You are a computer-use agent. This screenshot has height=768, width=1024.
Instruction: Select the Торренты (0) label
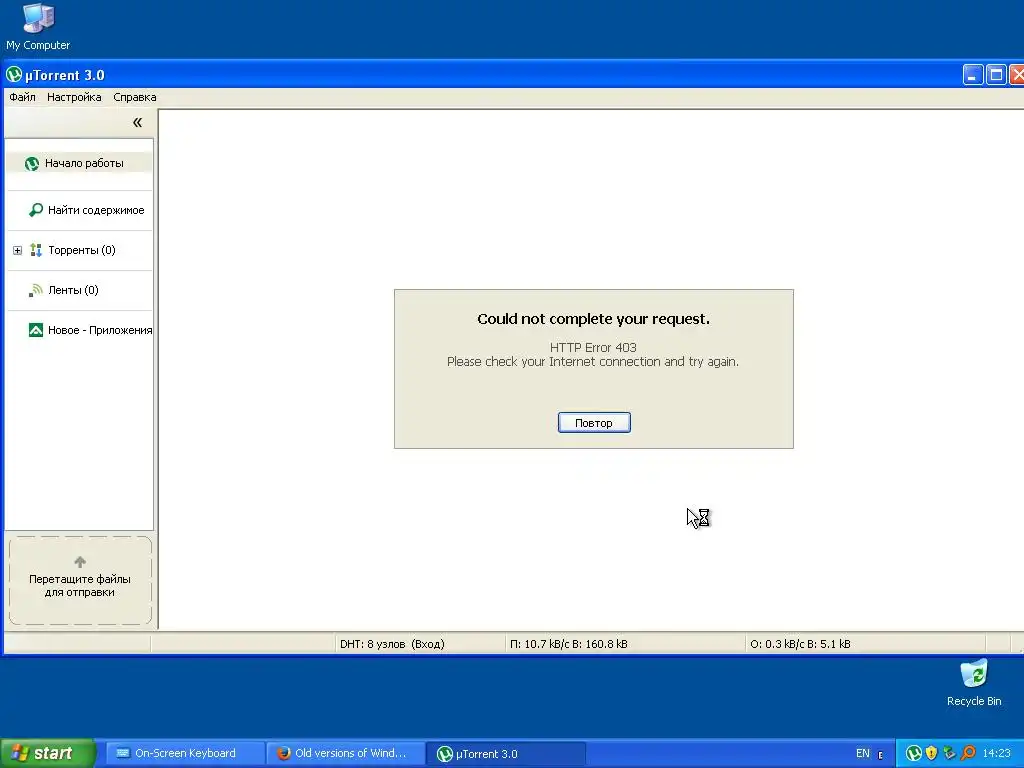click(x=82, y=250)
